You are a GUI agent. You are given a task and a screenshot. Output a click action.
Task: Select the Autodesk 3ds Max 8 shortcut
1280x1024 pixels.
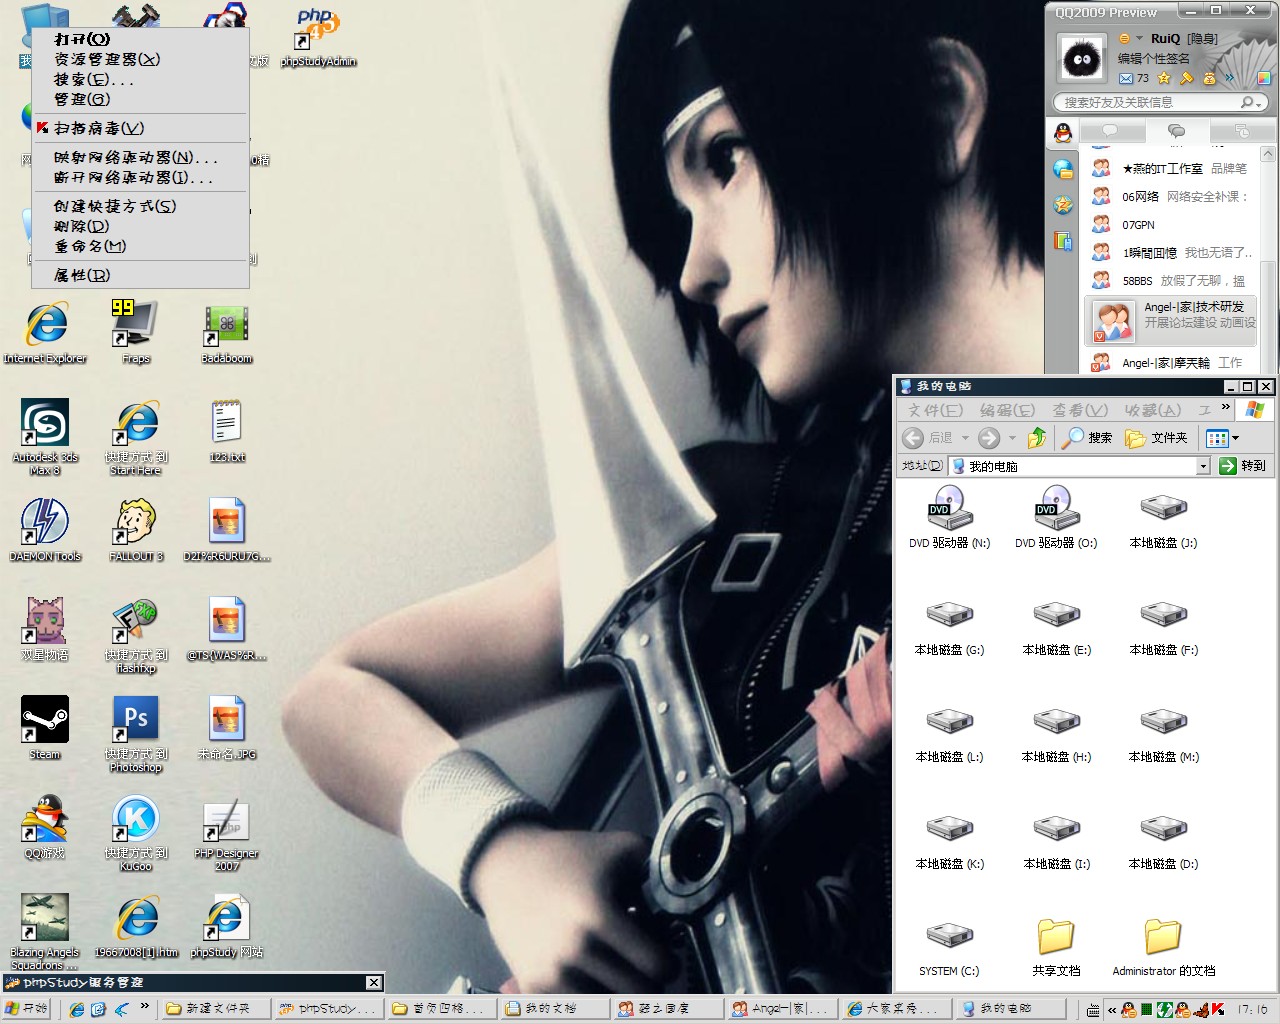point(45,436)
